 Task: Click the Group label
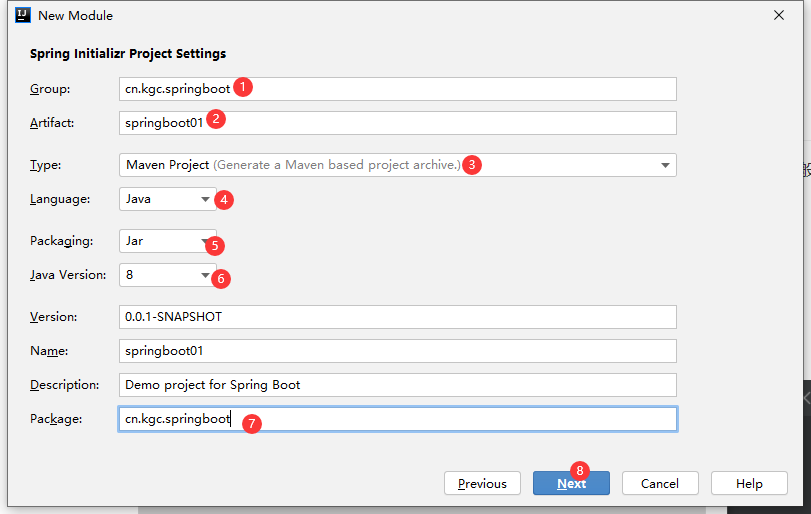point(50,89)
